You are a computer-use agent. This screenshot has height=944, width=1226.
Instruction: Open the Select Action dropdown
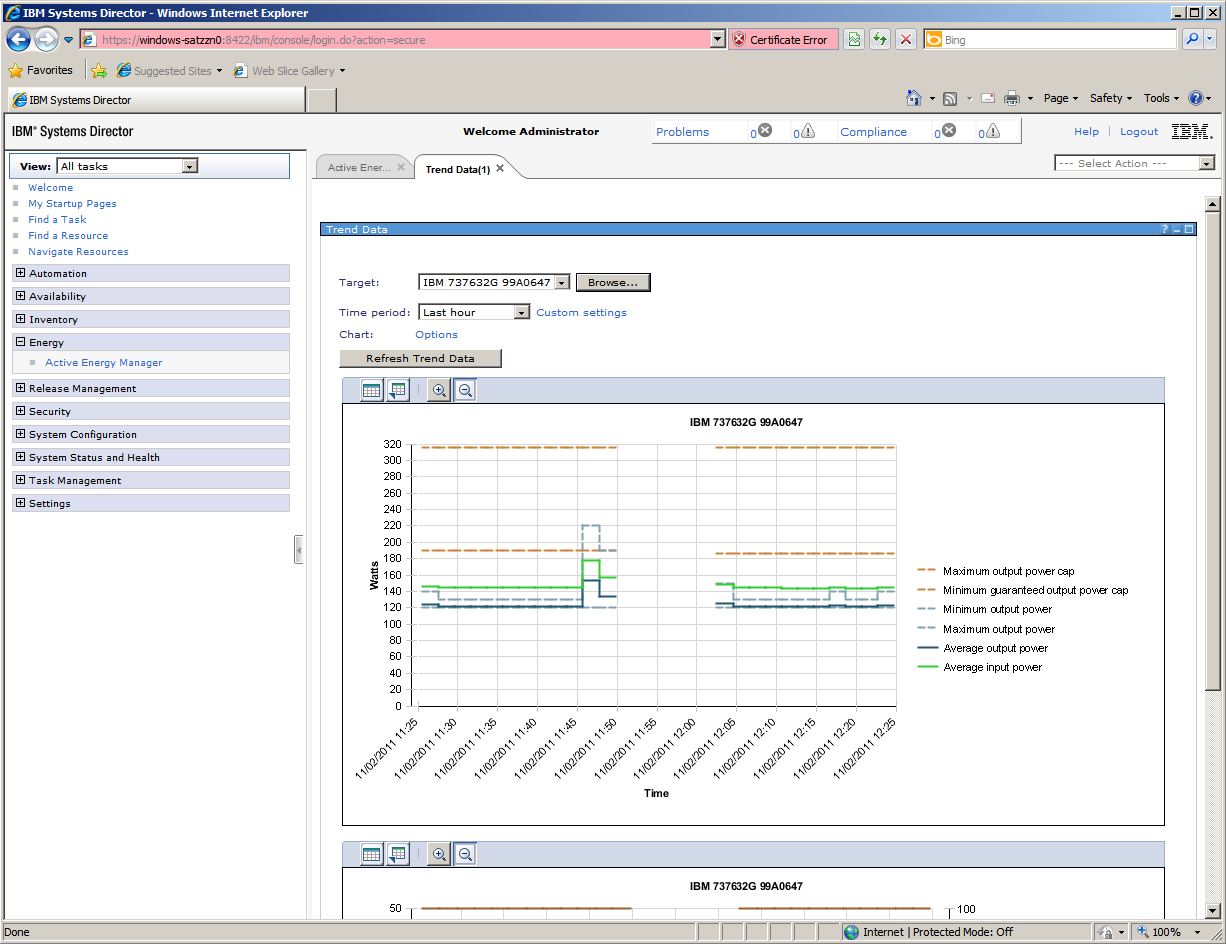click(x=1206, y=163)
